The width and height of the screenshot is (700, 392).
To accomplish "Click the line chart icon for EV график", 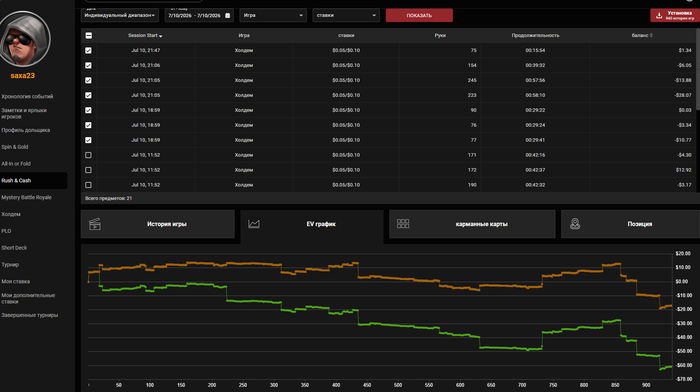I will pyautogui.click(x=254, y=224).
